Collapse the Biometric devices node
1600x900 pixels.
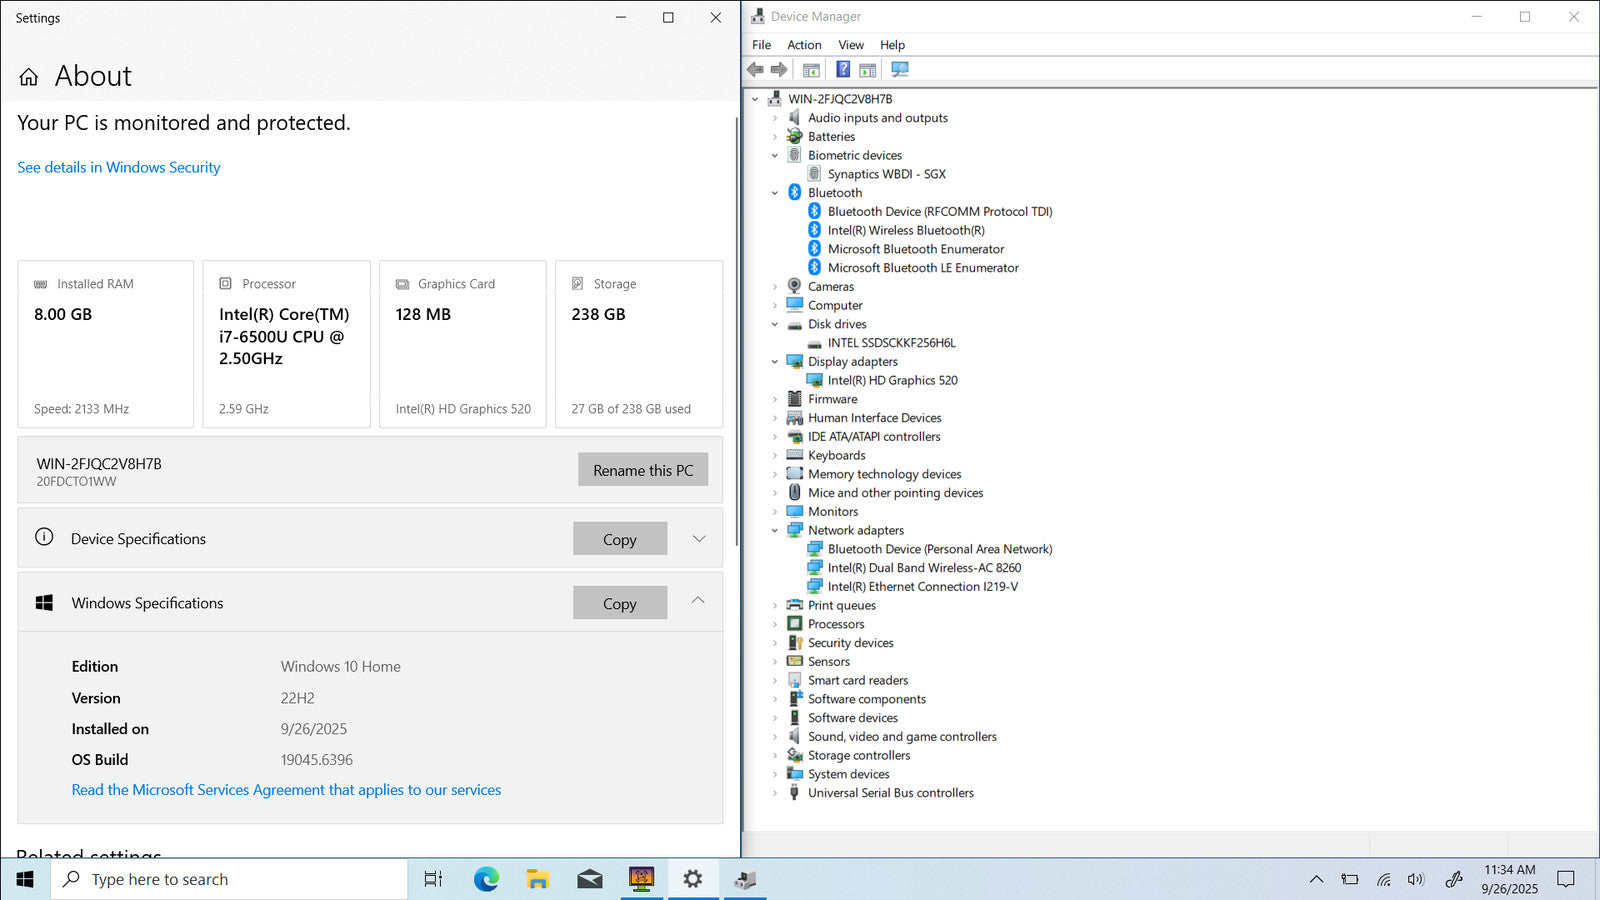pos(775,155)
